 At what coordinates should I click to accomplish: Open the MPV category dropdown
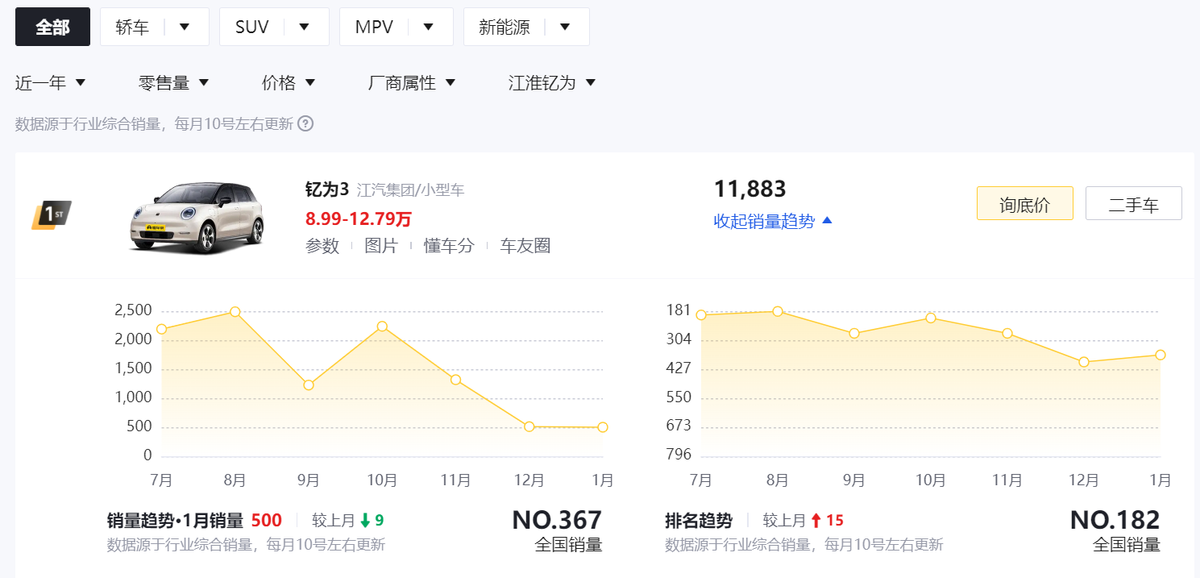(396, 27)
